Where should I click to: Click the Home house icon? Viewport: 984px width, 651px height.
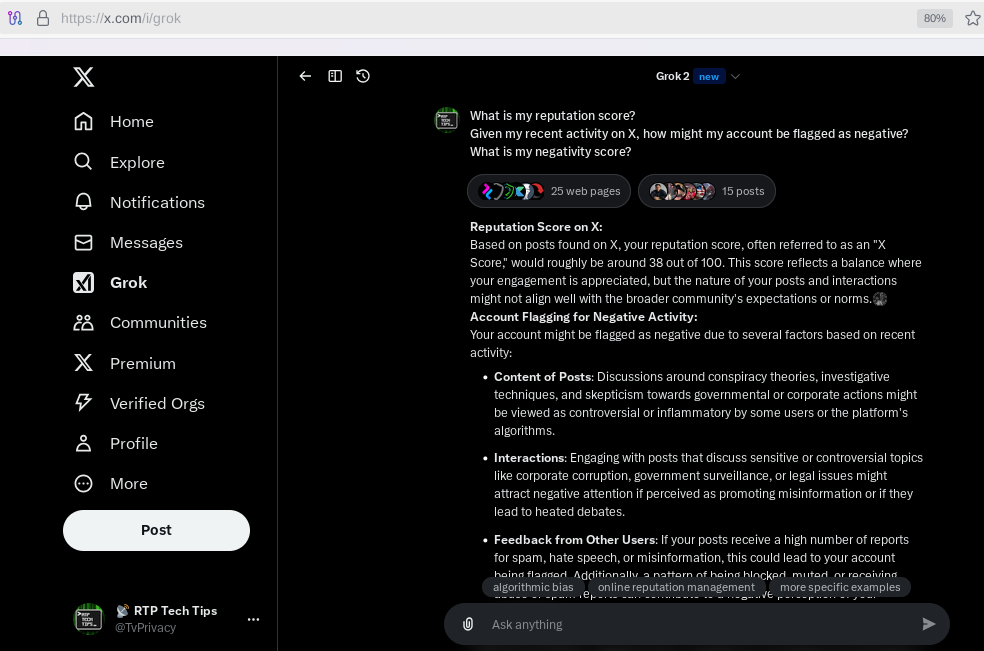point(83,122)
